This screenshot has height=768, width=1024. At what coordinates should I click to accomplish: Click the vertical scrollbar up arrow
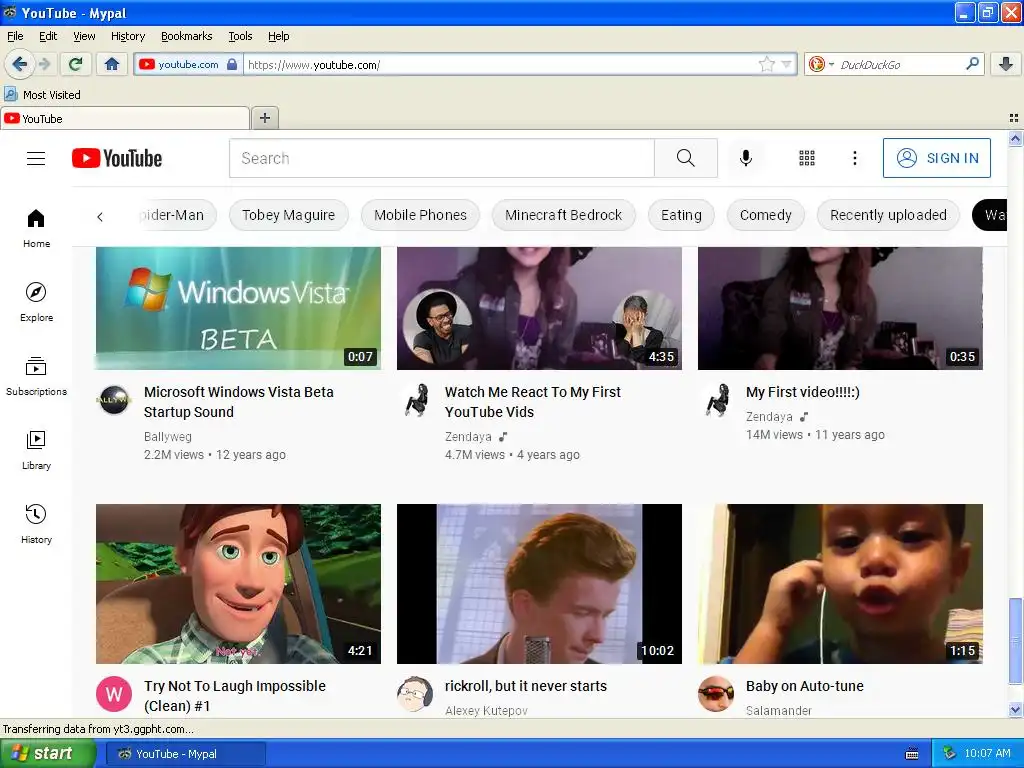coord(1015,138)
